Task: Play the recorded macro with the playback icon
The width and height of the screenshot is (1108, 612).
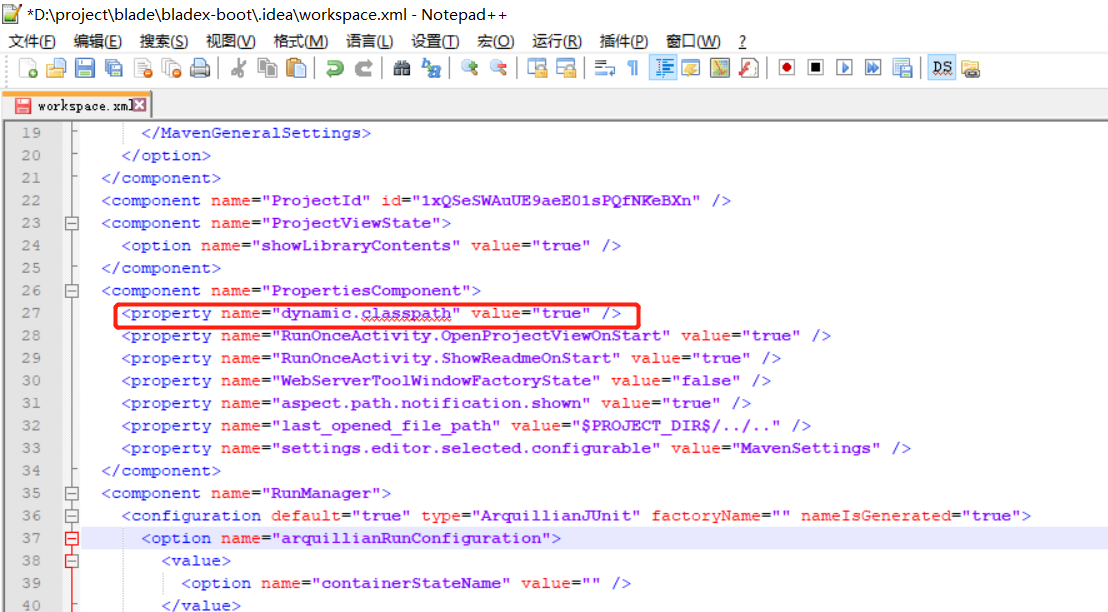Action: point(842,67)
